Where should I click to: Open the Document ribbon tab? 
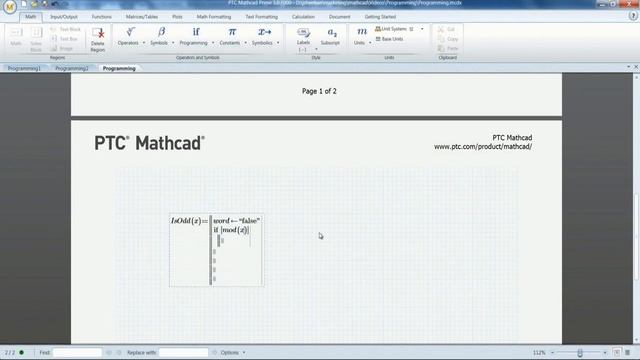tap(340, 17)
